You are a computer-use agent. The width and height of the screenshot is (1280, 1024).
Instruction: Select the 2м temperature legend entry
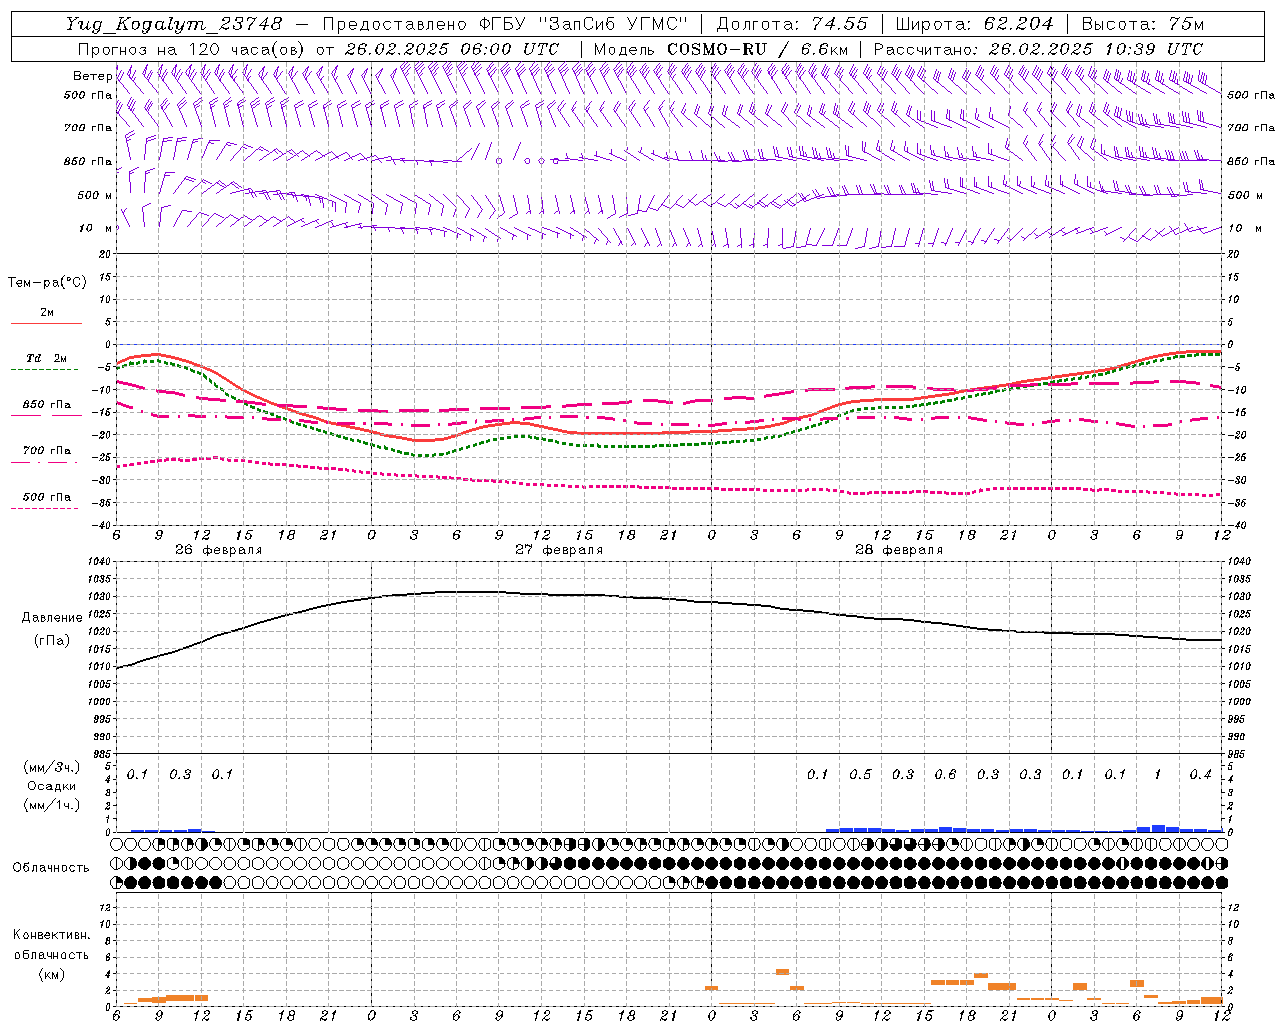click(x=47, y=312)
